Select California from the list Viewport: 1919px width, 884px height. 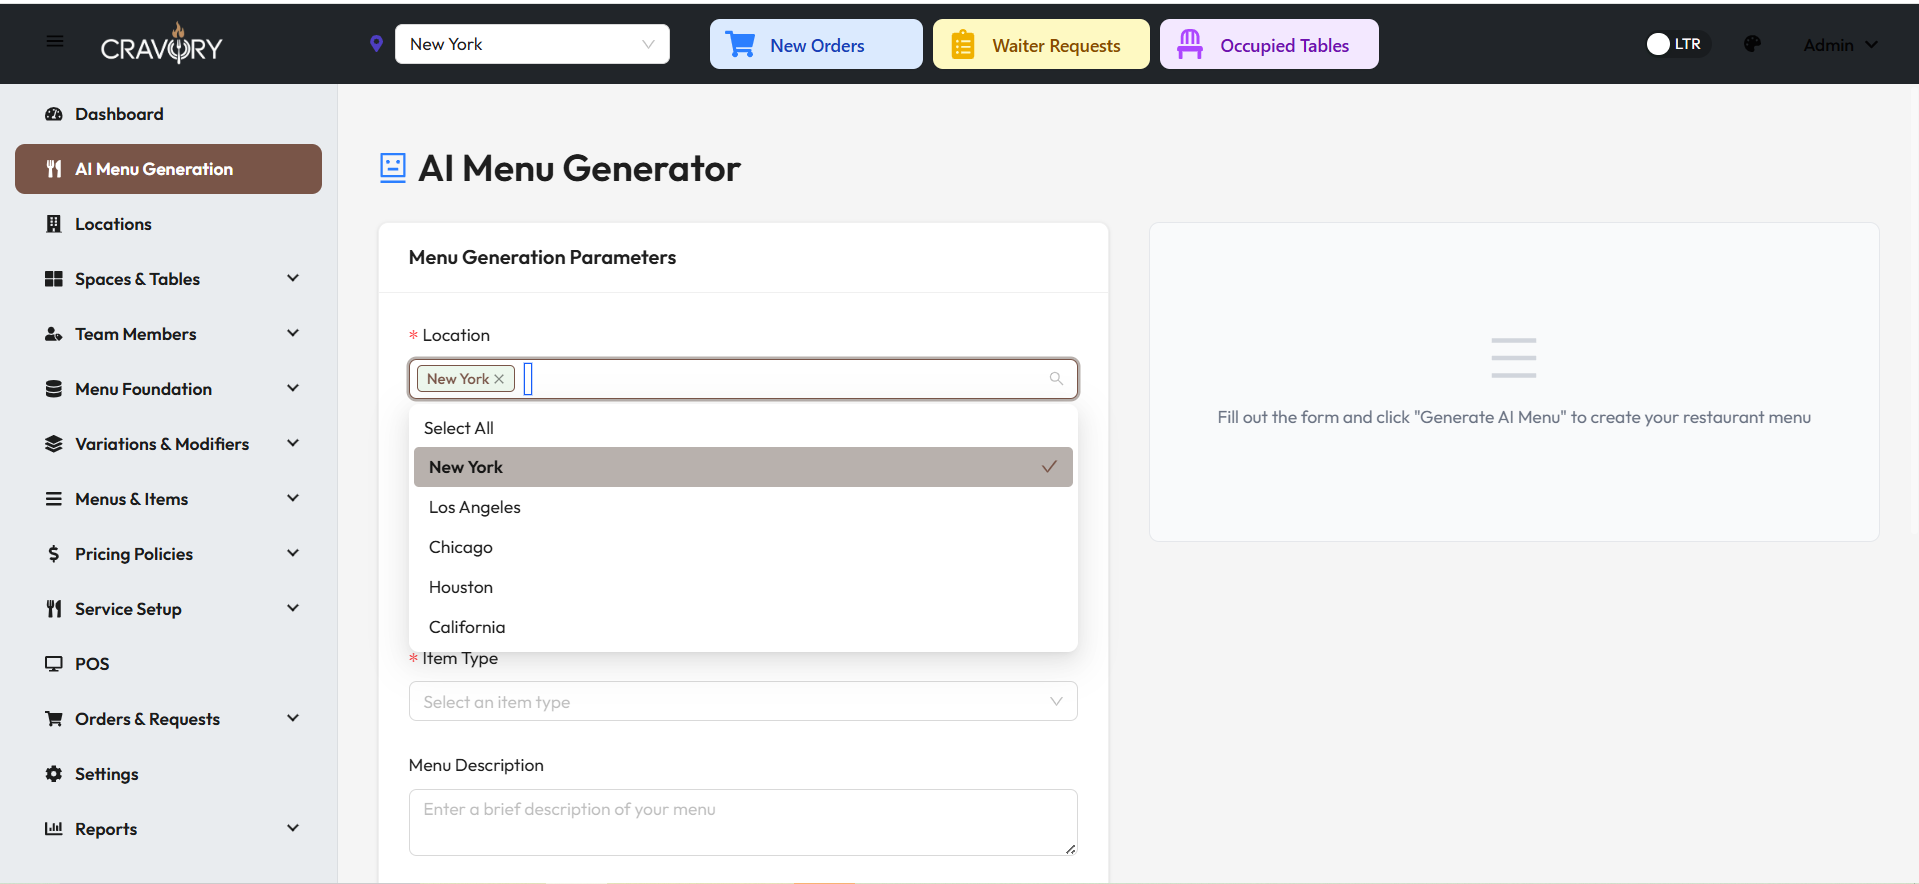[x=743, y=627]
